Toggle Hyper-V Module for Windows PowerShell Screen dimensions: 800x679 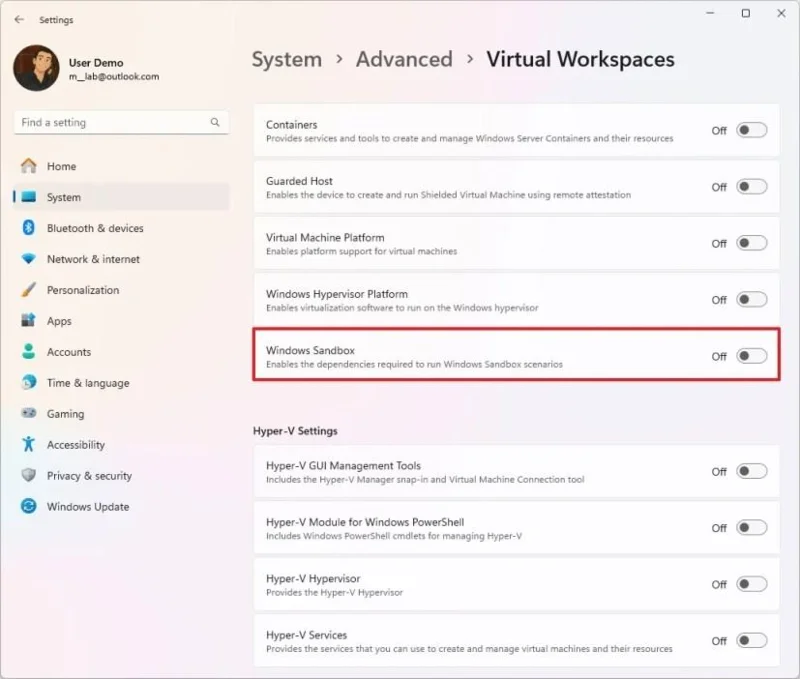pos(752,527)
